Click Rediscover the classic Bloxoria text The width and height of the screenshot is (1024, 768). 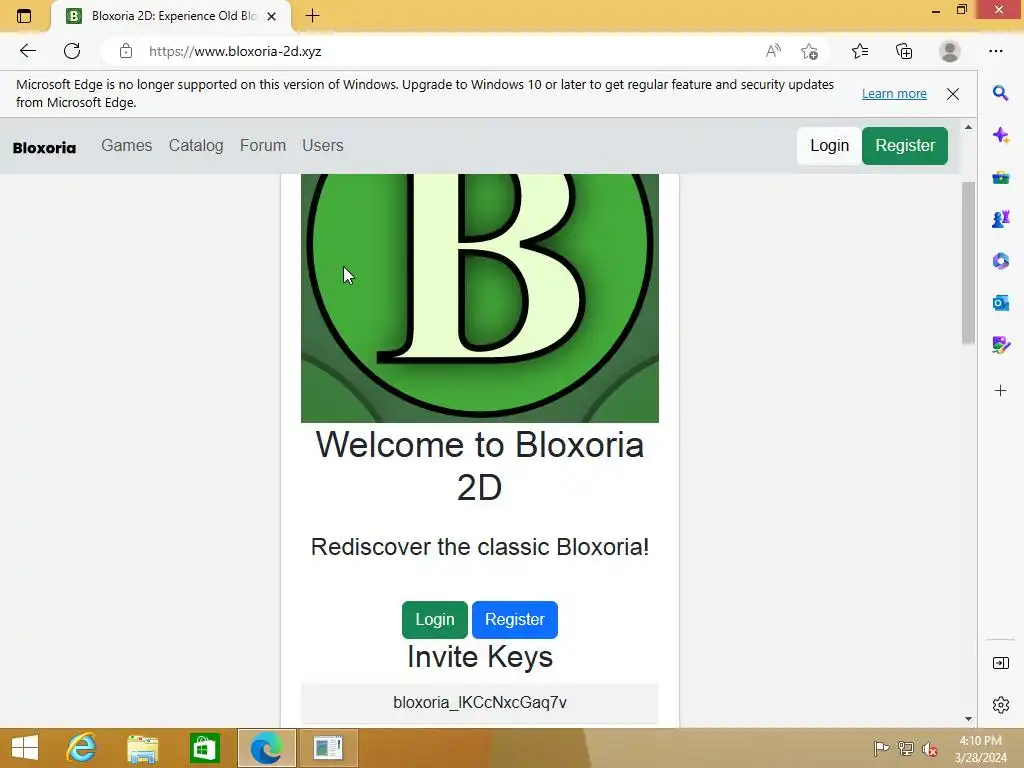480,547
